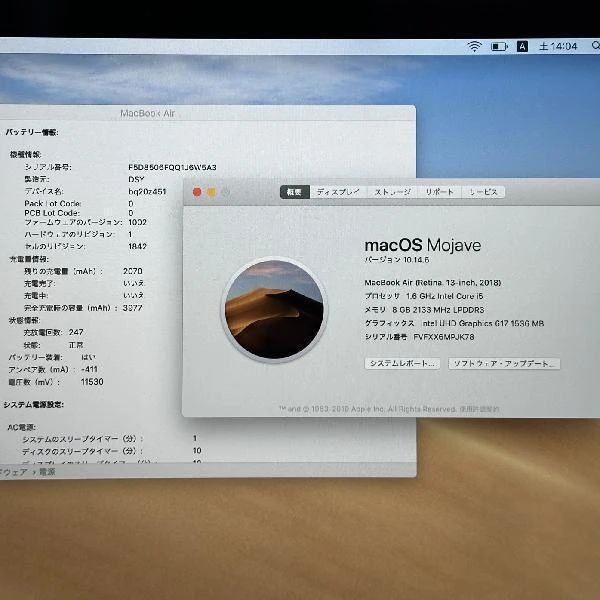Click PCB Lot Code row

coord(79,213)
